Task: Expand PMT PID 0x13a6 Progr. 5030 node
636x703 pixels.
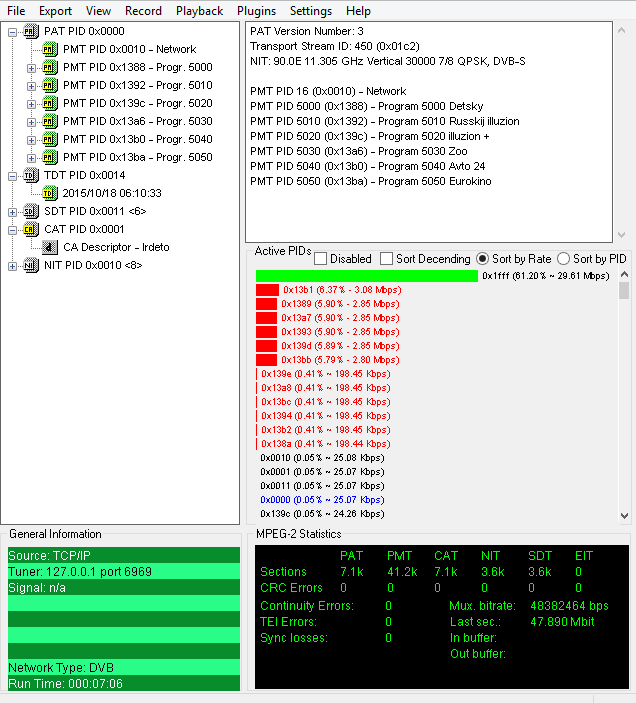Action: click(31, 122)
